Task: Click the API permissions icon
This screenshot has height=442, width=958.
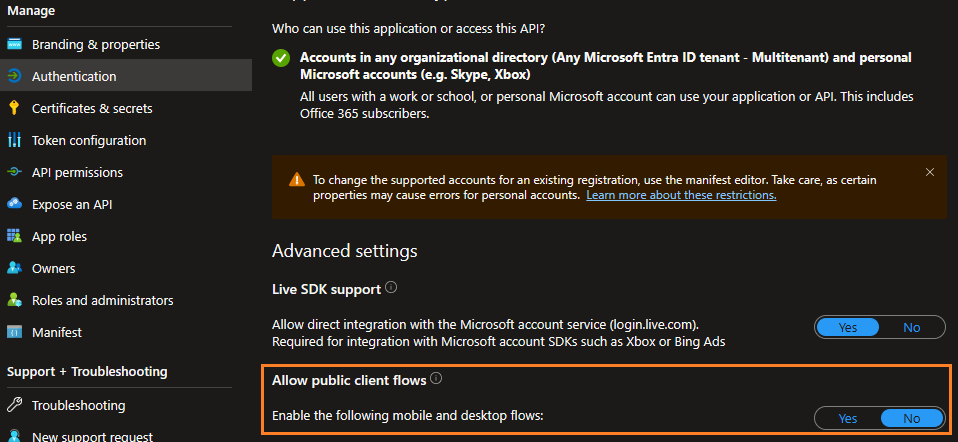Action: click(14, 172)
